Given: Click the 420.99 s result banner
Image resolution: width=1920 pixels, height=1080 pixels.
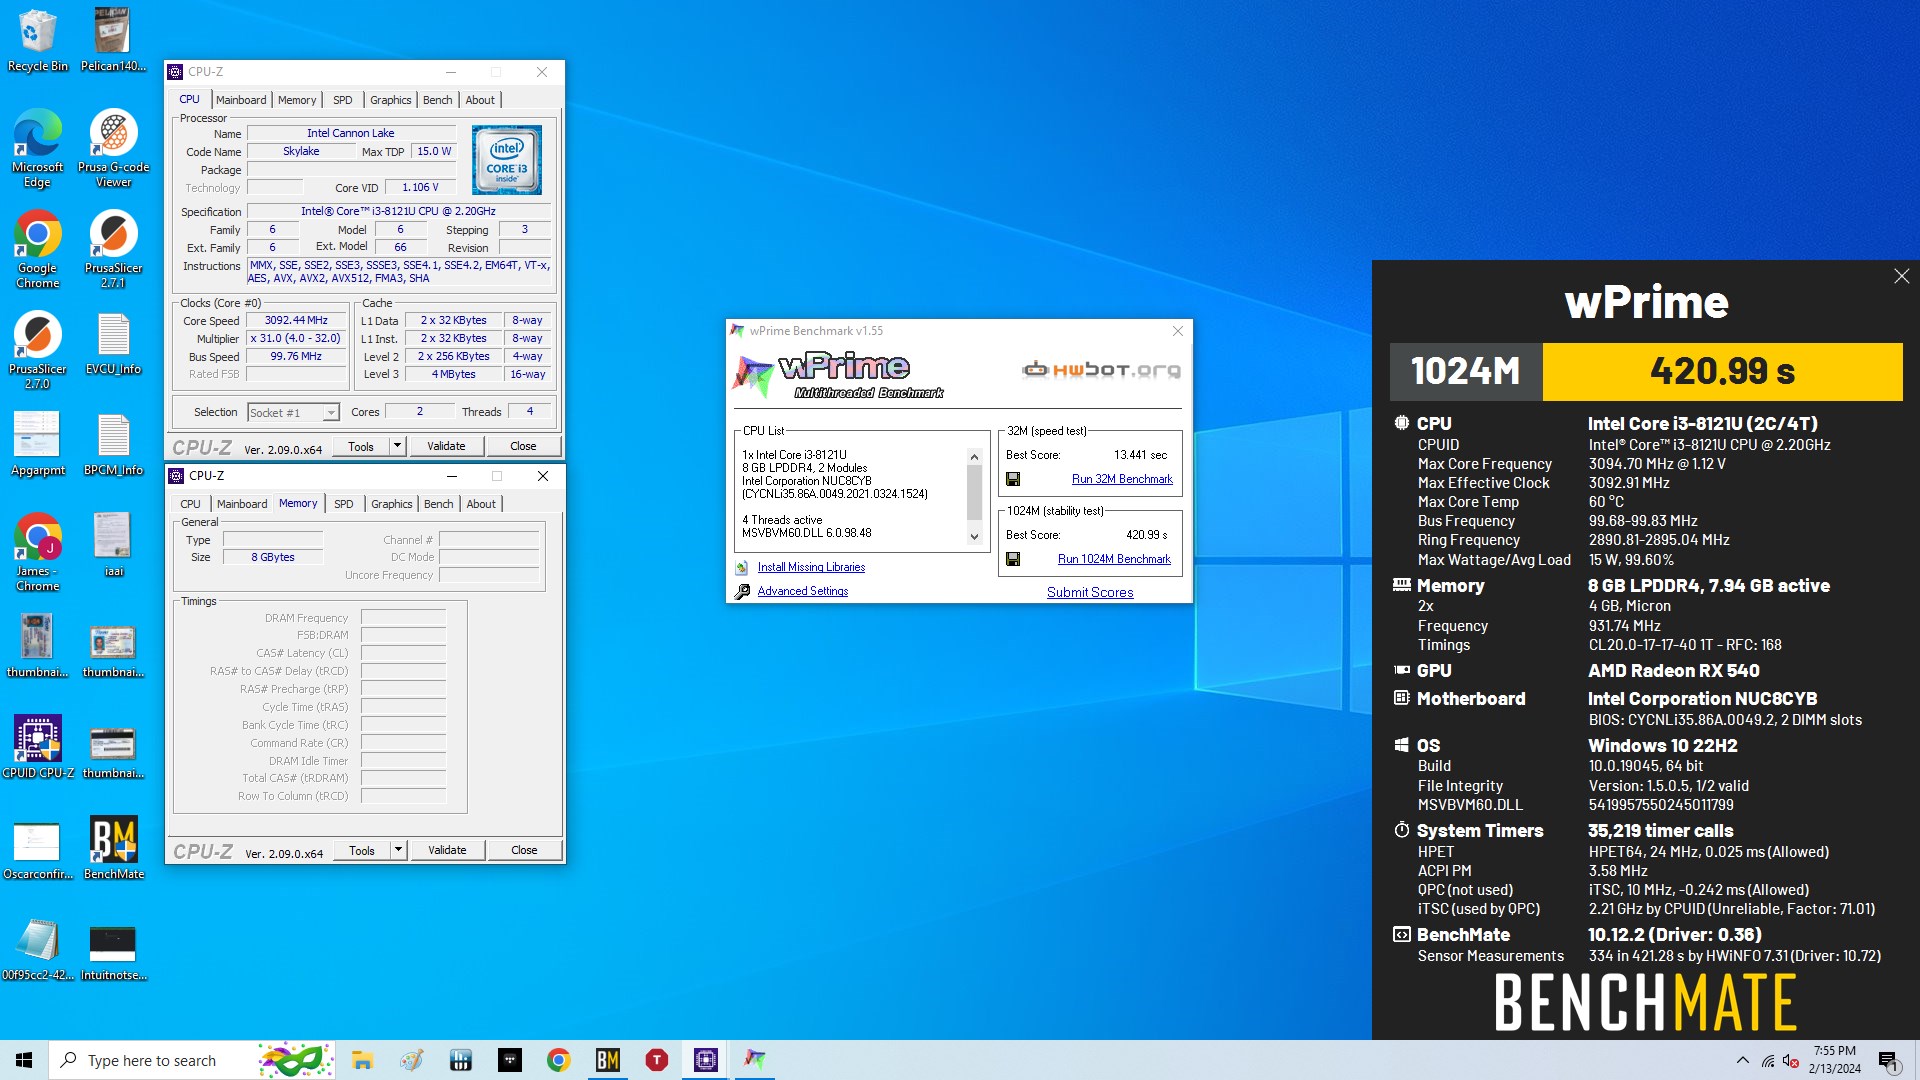Looking at the screenshot, I should (x=1722, y=372).
